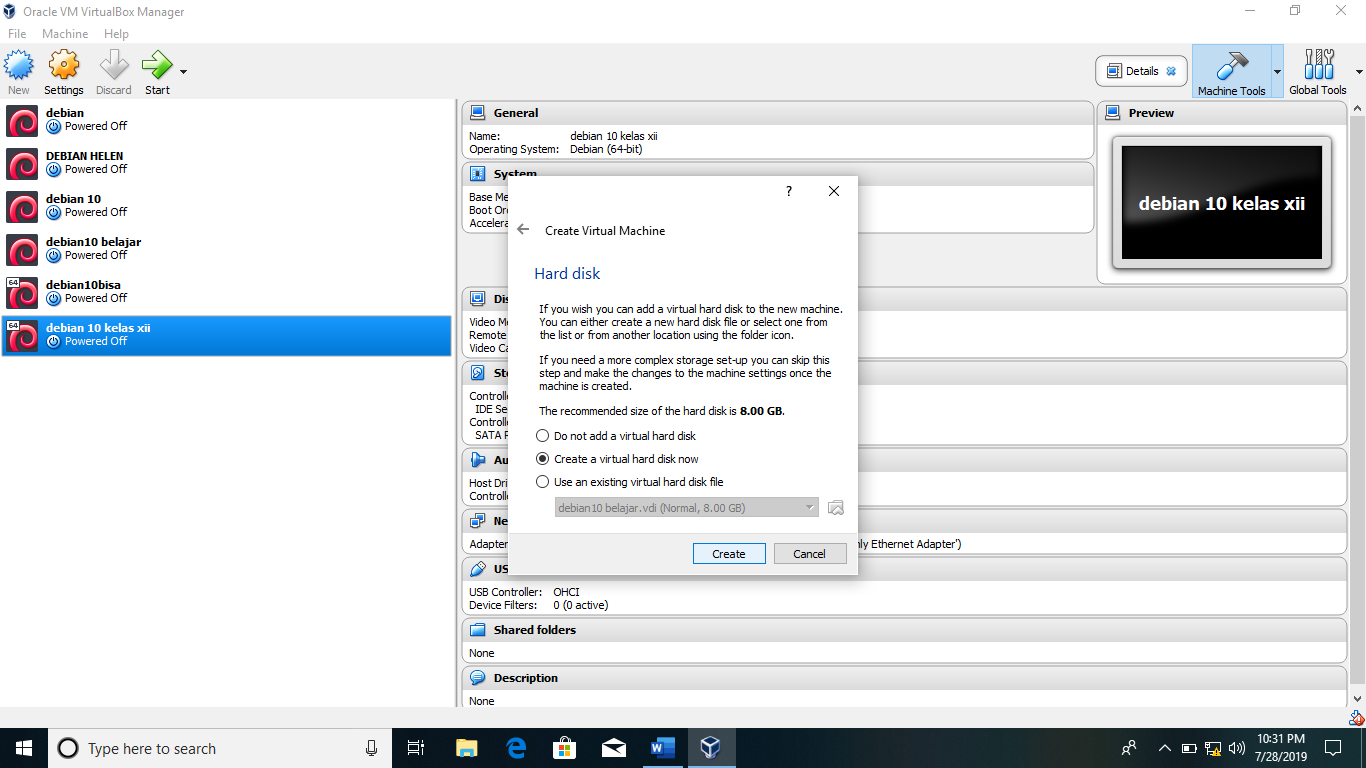Click the details pane scroll-up arrow
Screen dimensions: 1366x768
(1358, 107)
